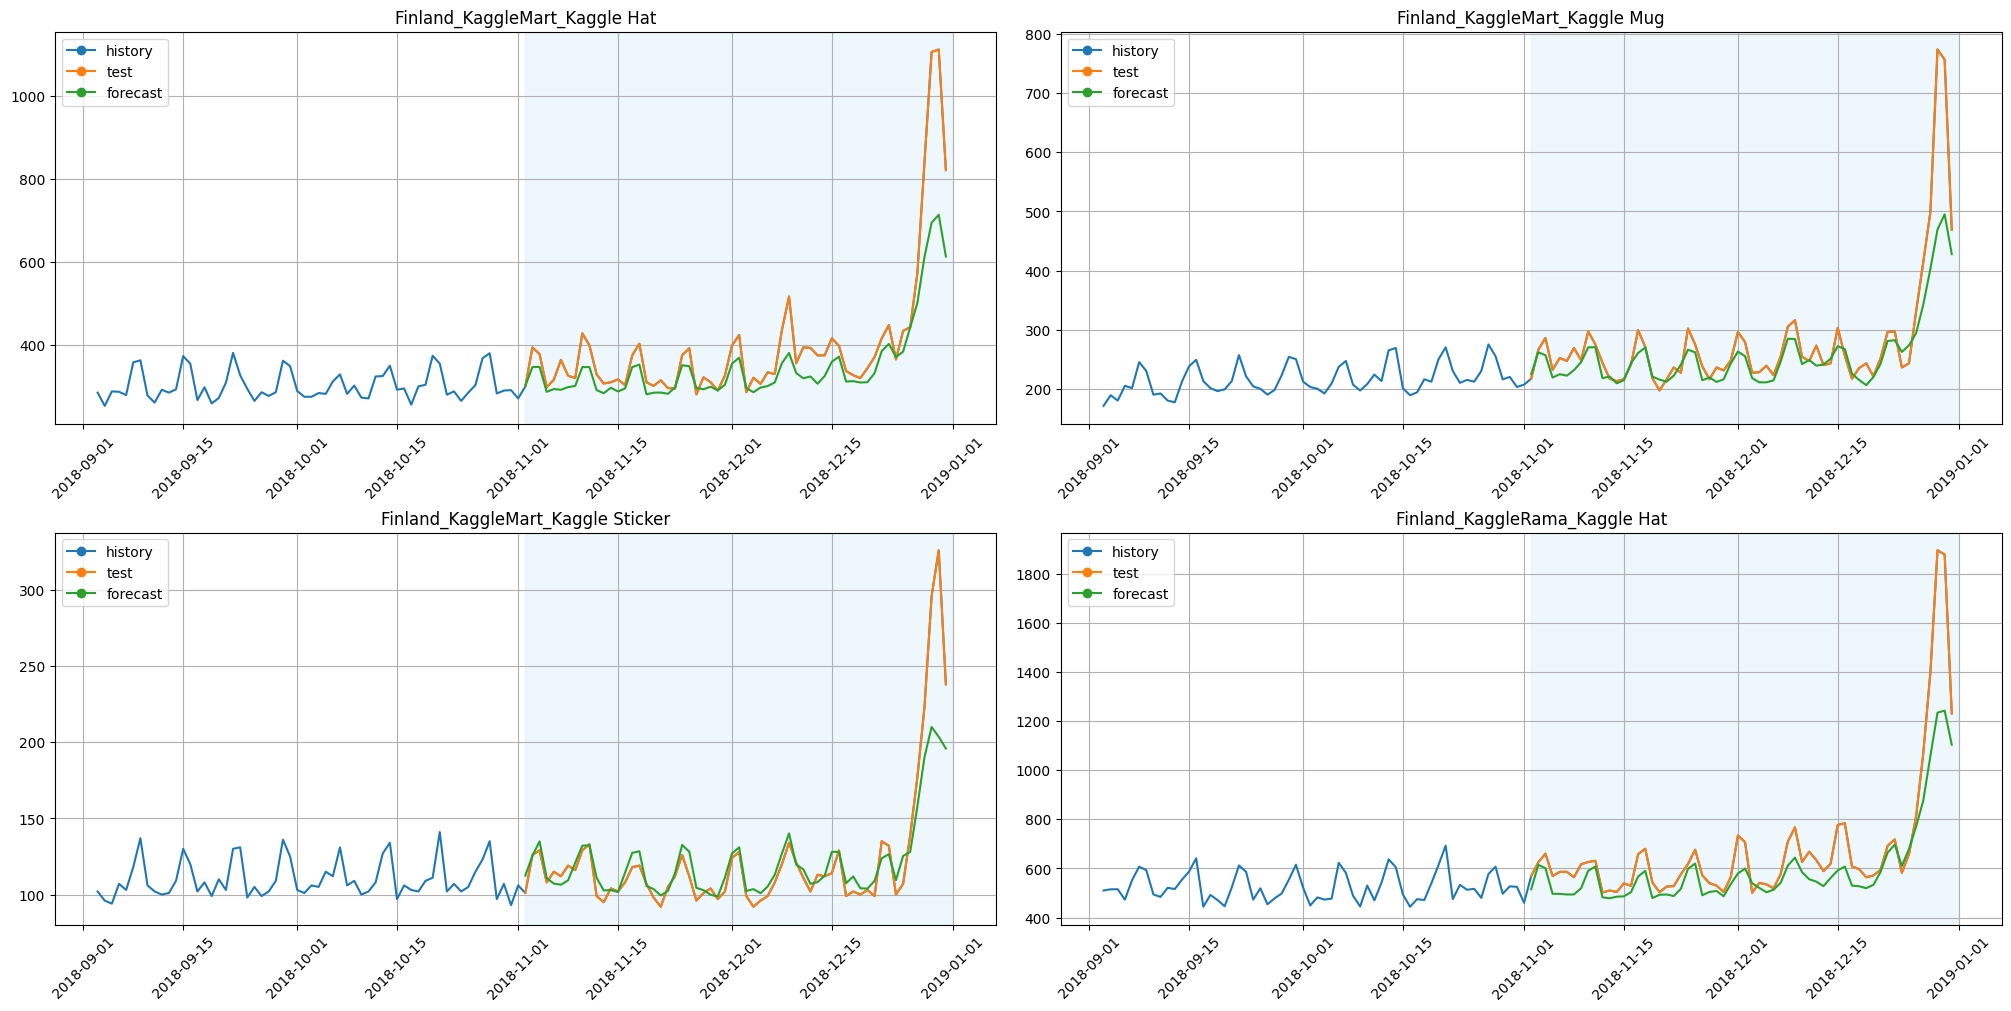This screenshot has width=2011, height=1011.
Task: Click y-axis label 600 in KaggleMart Hat chart
Action: coord(34,263)
